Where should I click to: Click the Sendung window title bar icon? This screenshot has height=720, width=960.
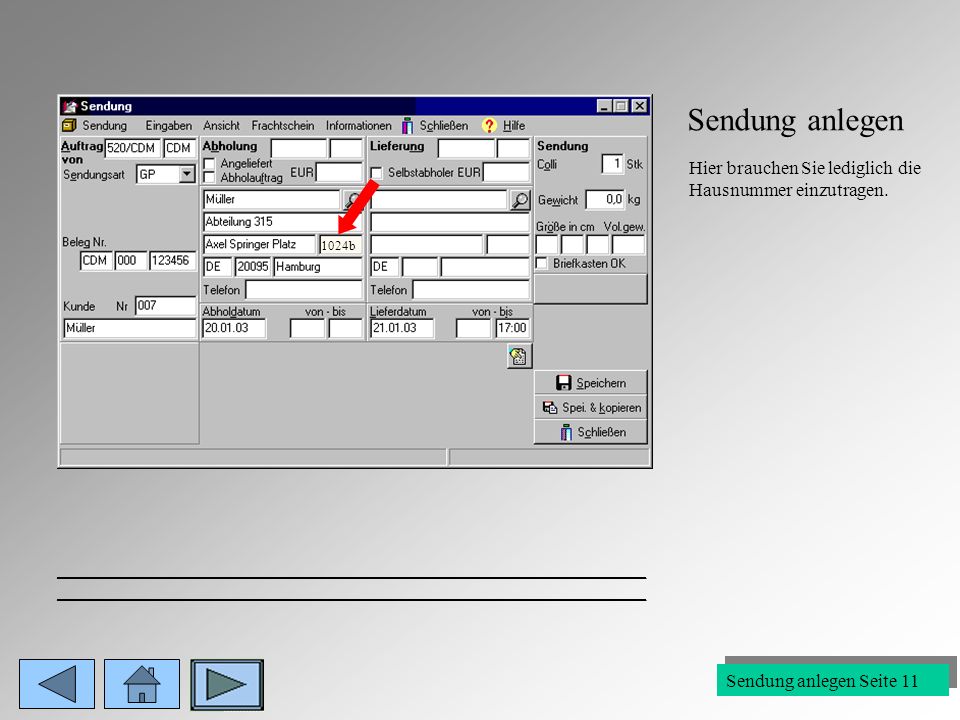click(x=70, y=106)
